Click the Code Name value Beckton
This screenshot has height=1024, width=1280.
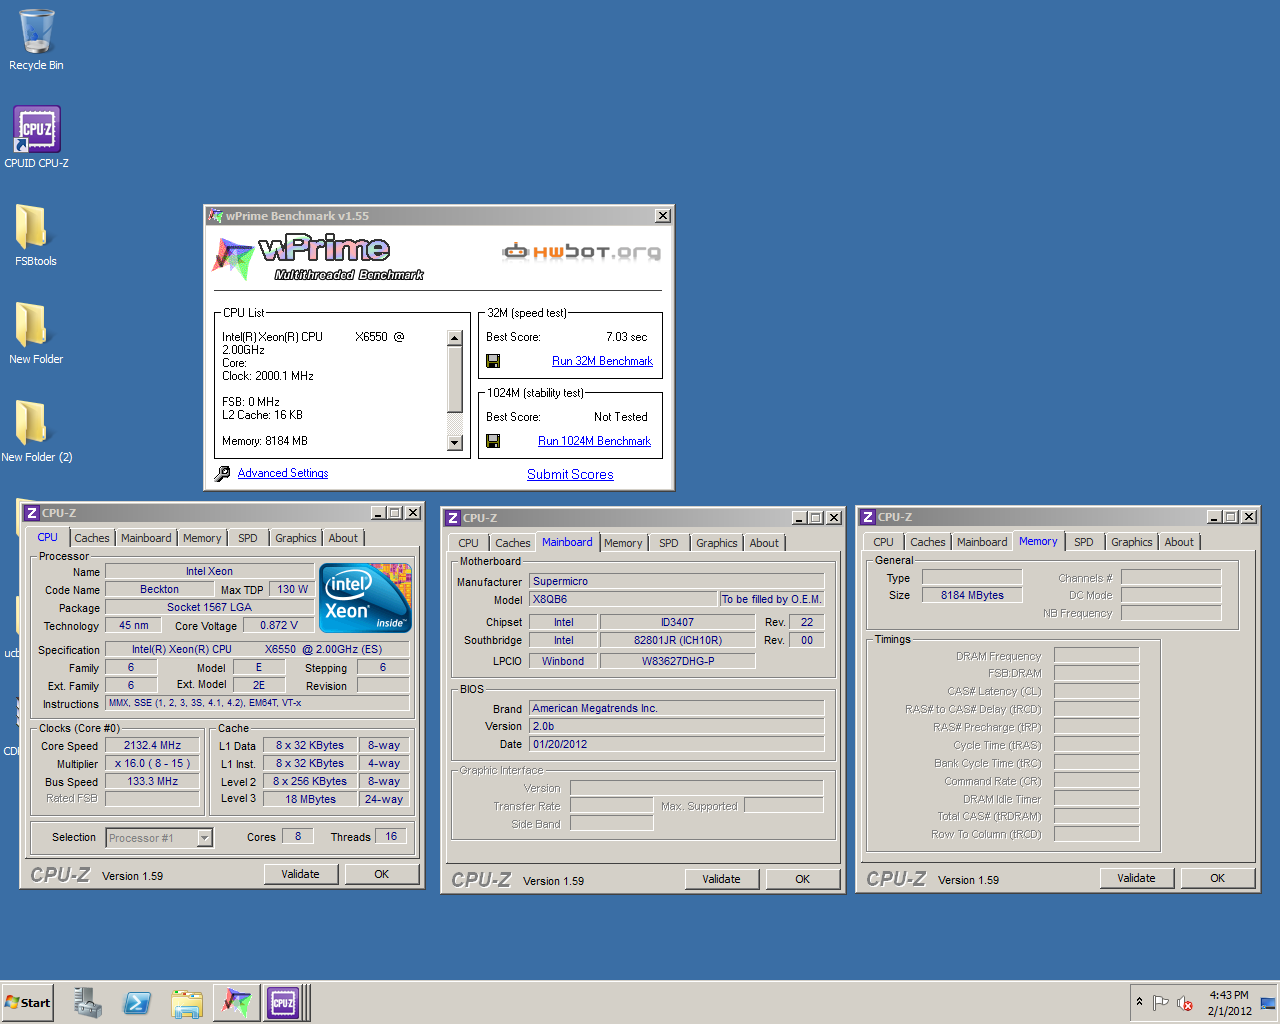tap(159, 589)
